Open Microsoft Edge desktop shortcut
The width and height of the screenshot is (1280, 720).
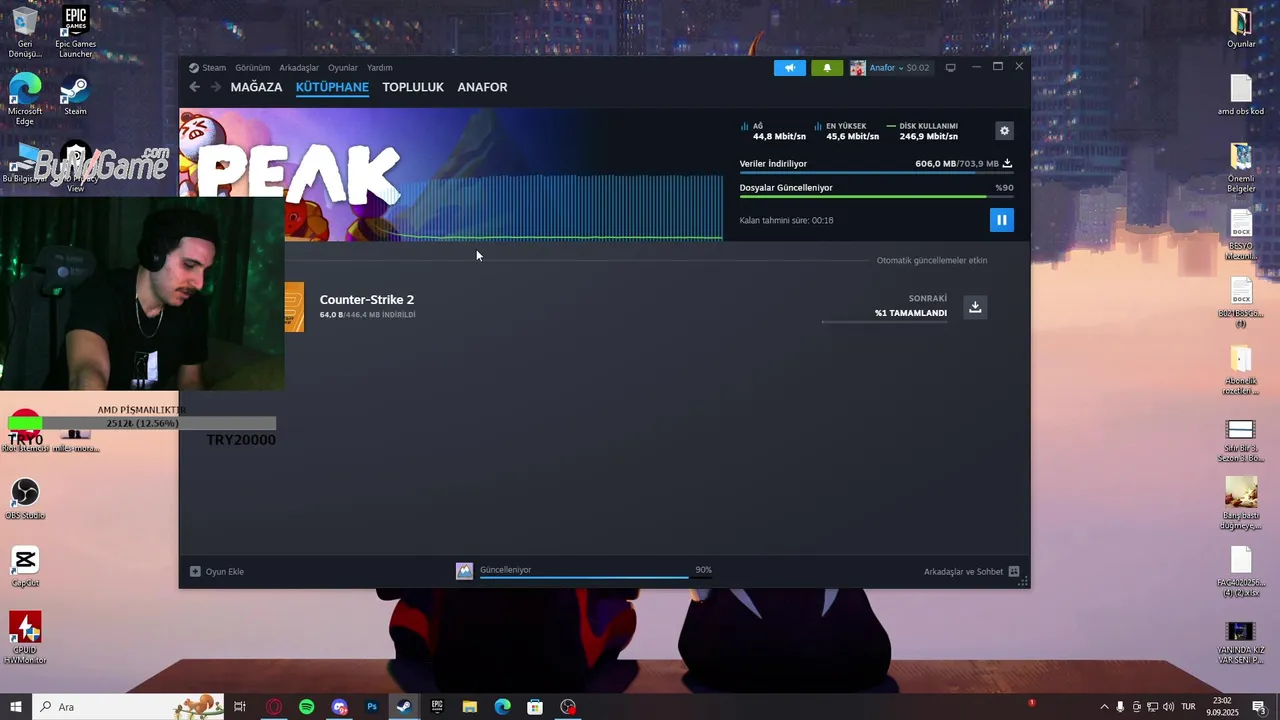coord(25,100)
